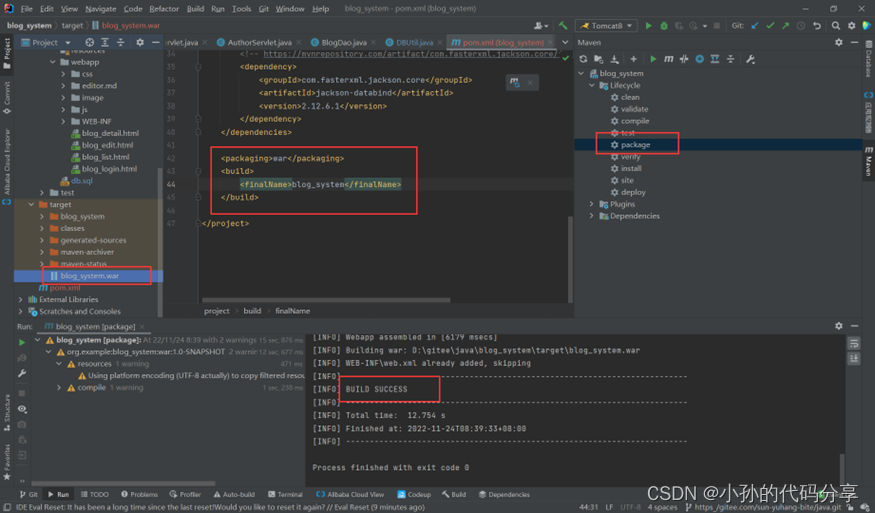Select blog_login.html file
Viewport: 875px width, 513px height.
(109, 169)
